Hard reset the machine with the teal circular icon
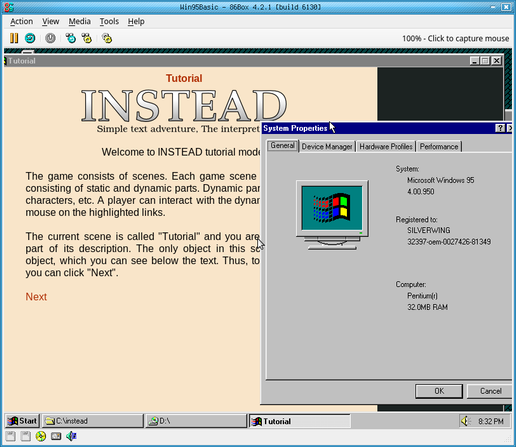This screenshot has width=516, height=447. (x=30, y=38)
